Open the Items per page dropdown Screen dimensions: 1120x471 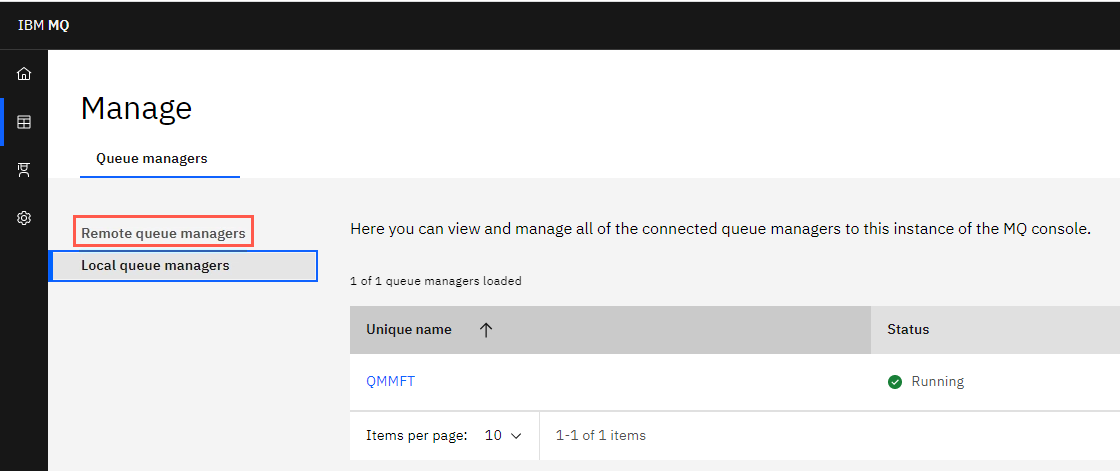pyautogui.click(x=503, y=435)
